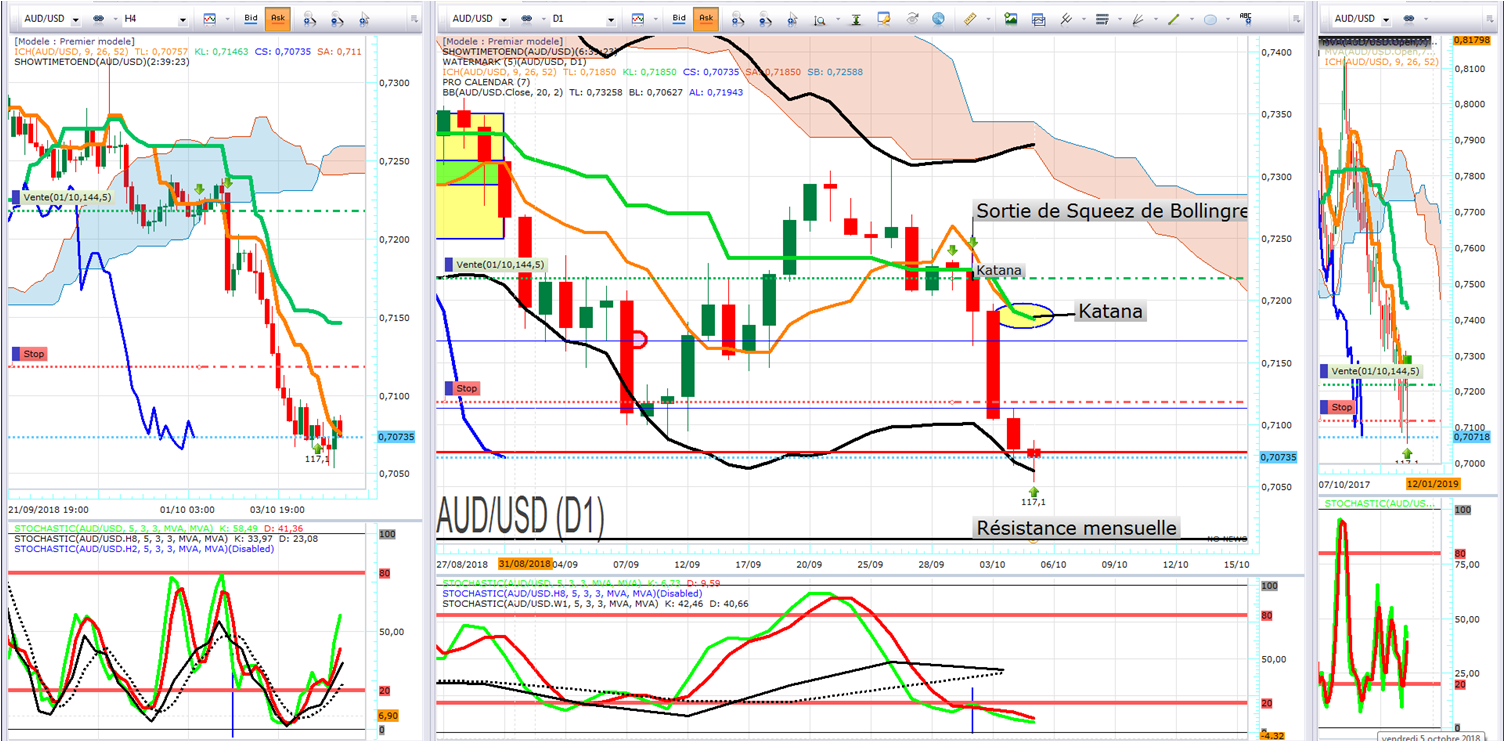This screenshot has height=742, width=1505.
Task: Click the orange 6,90 stochastic value tag
Action: (x=388, y=716)
